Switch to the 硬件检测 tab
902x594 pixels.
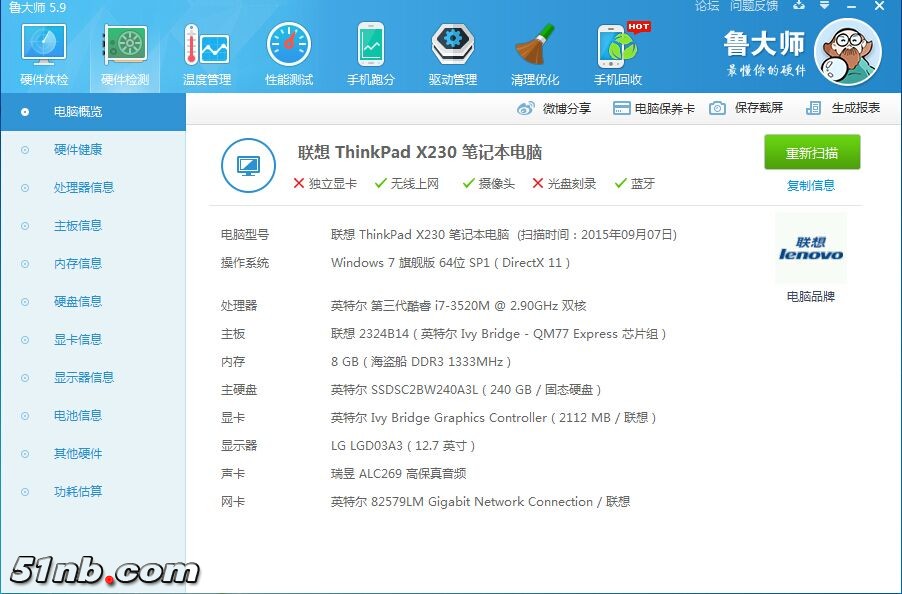[x=123, y=50]
